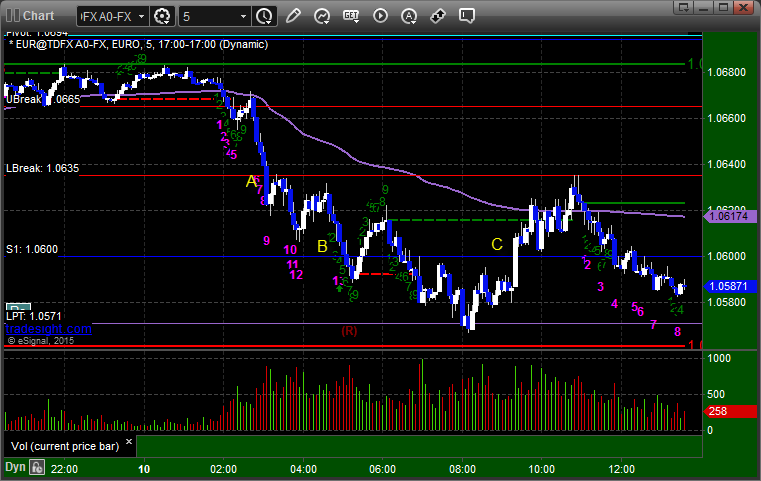Open the speech bubble comment icon
Screen dimensions: 761x481
point(467,16)
